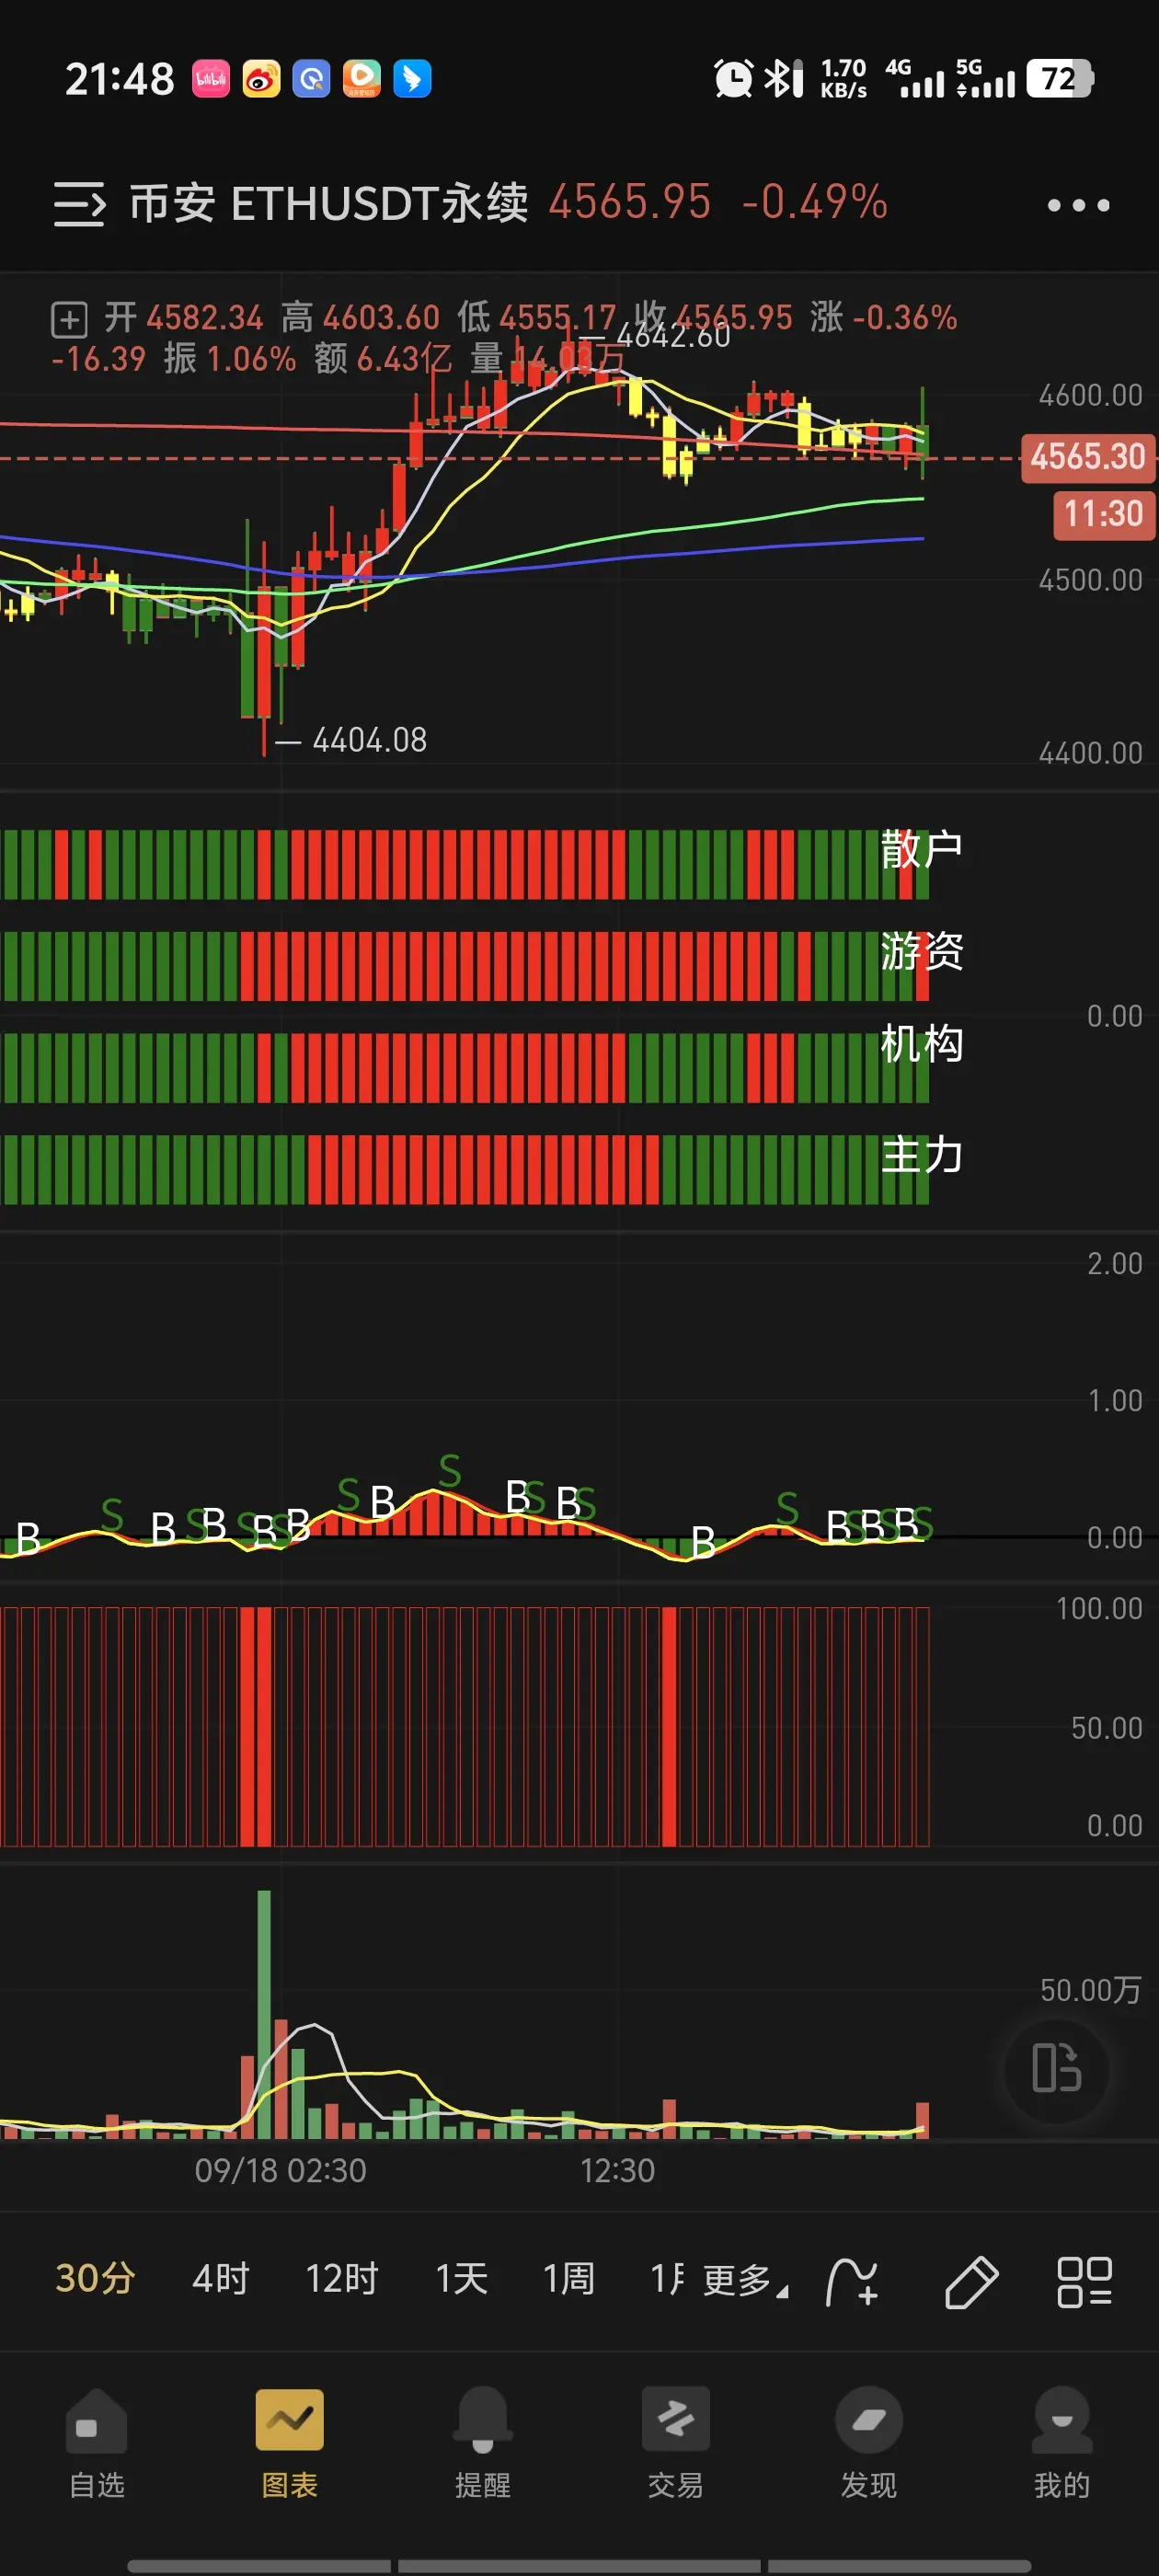
Task: Tap the 游资 indicator row label
Action: click(x=921, y=951)
